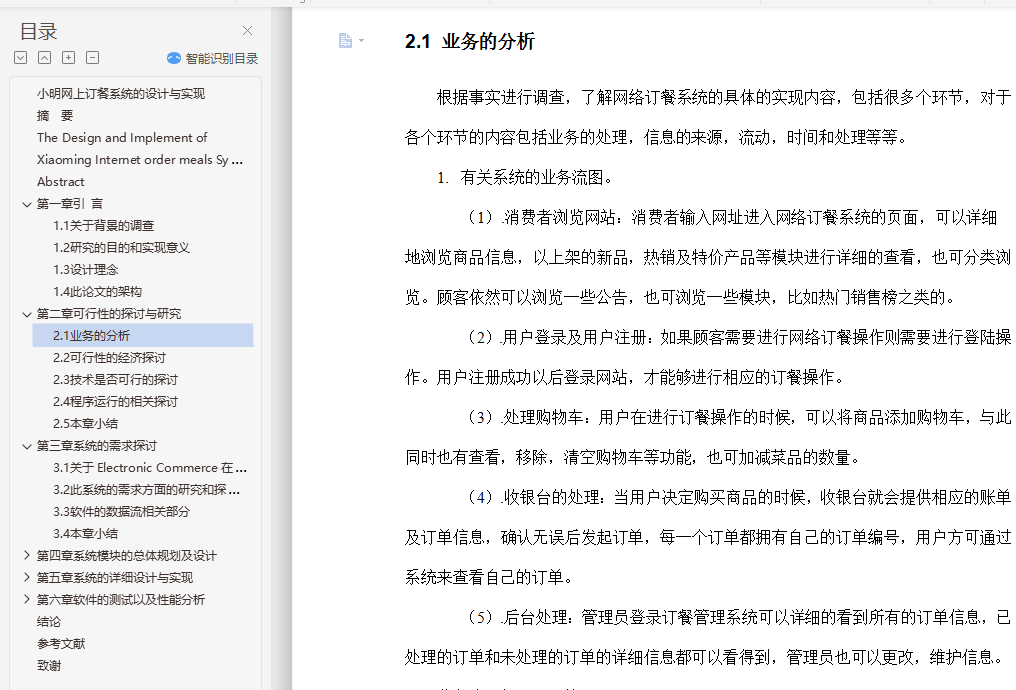This screenshot has height=690, width=1016.
Task: Select The Design and Implement of entry
Action: [122, 137]
